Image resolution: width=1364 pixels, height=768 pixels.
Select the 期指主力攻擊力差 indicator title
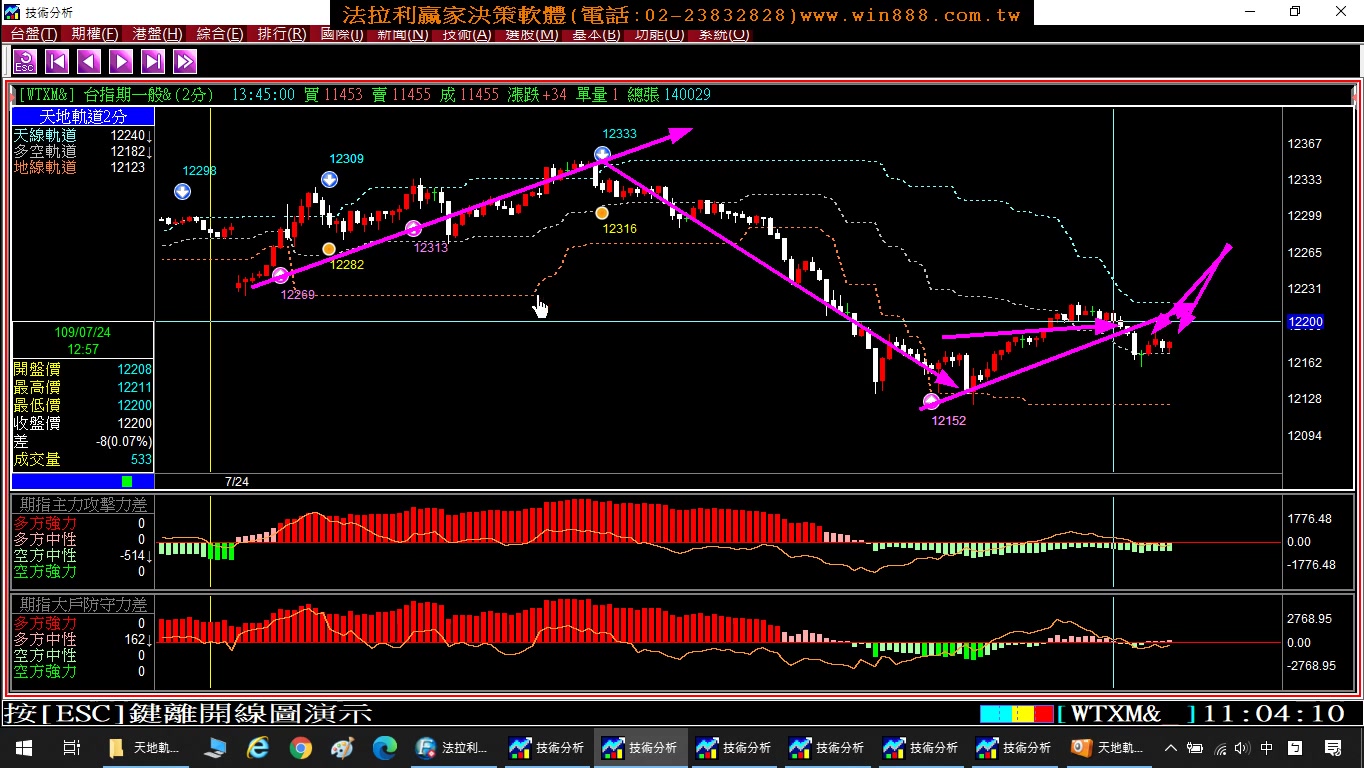[x=84, y=505]
